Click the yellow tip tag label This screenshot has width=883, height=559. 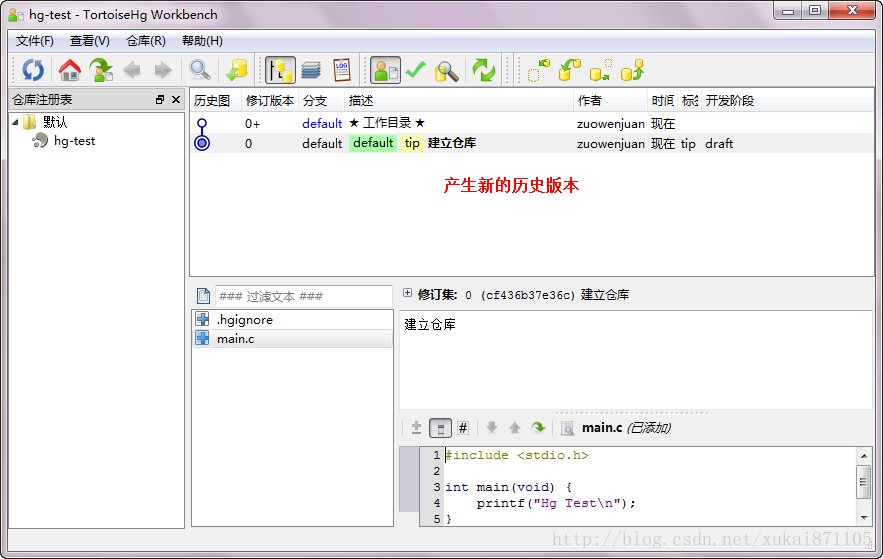click(x=412, y=143)
